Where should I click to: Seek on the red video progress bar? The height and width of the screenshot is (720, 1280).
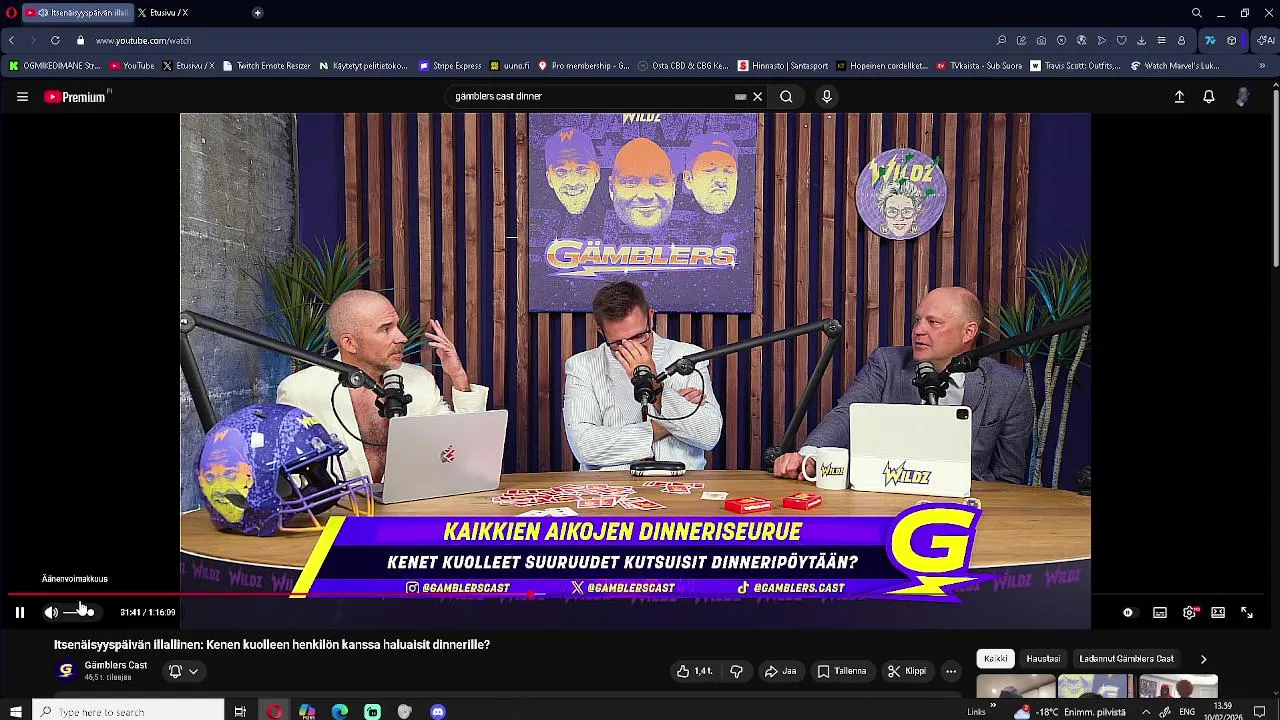coord(635,594)
